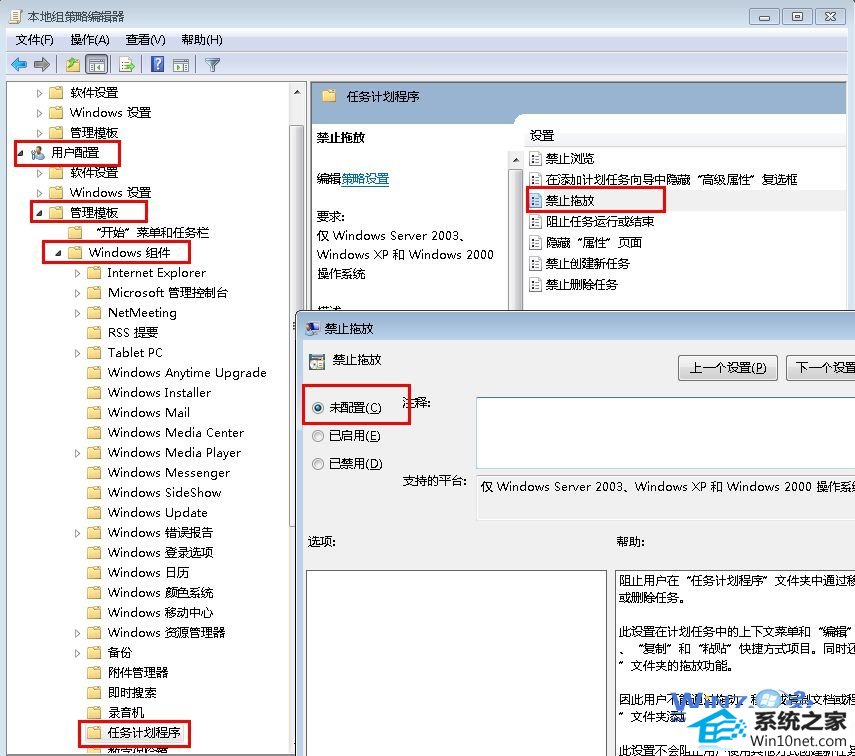Open the 策略设置 edit link
855x756 pixels.
click(x=365, y=179)
